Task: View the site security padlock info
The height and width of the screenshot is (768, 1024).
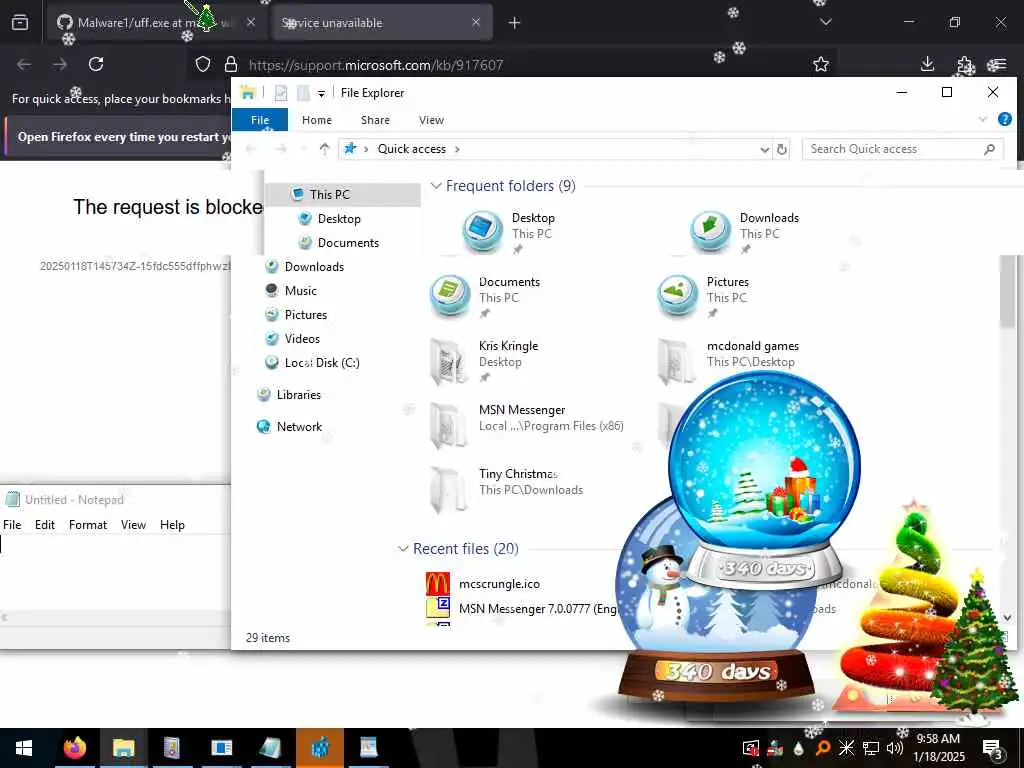Action: pos(231,64)
